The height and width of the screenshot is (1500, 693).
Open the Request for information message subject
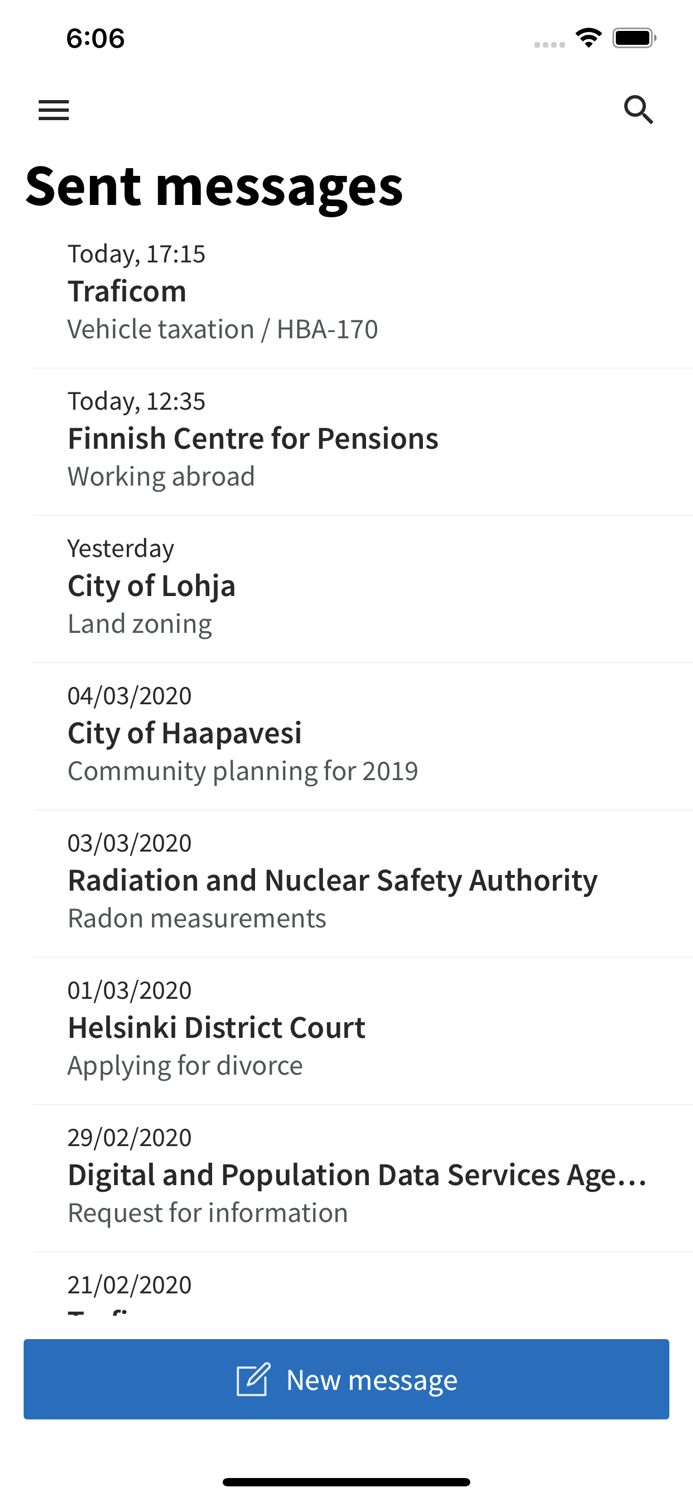pos(207,1212)
